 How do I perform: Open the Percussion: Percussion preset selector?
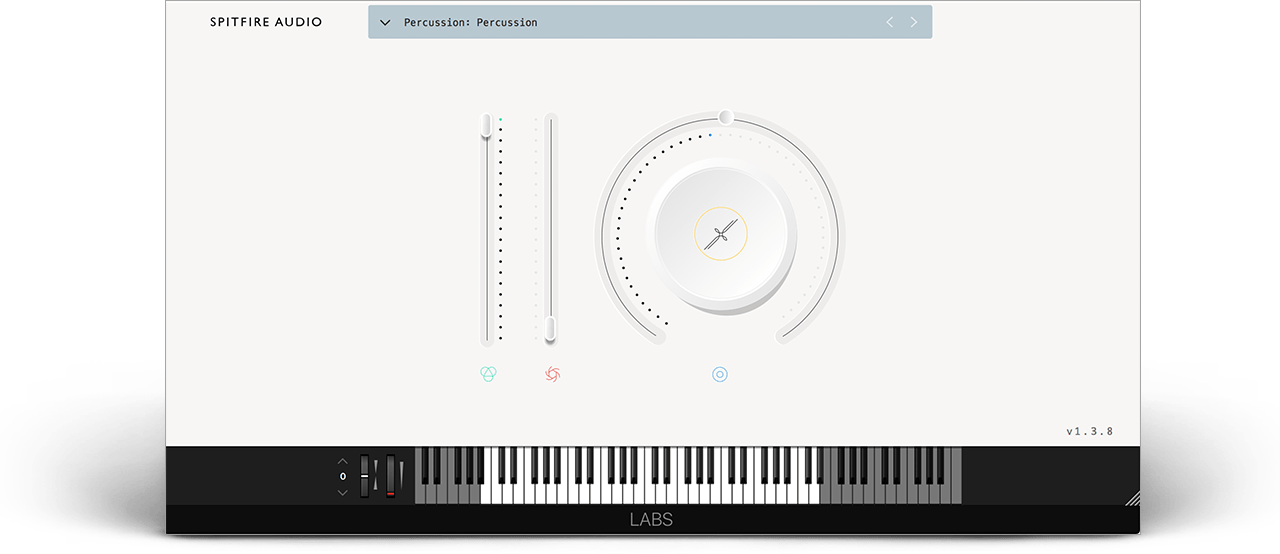click(x=650, y=22)
